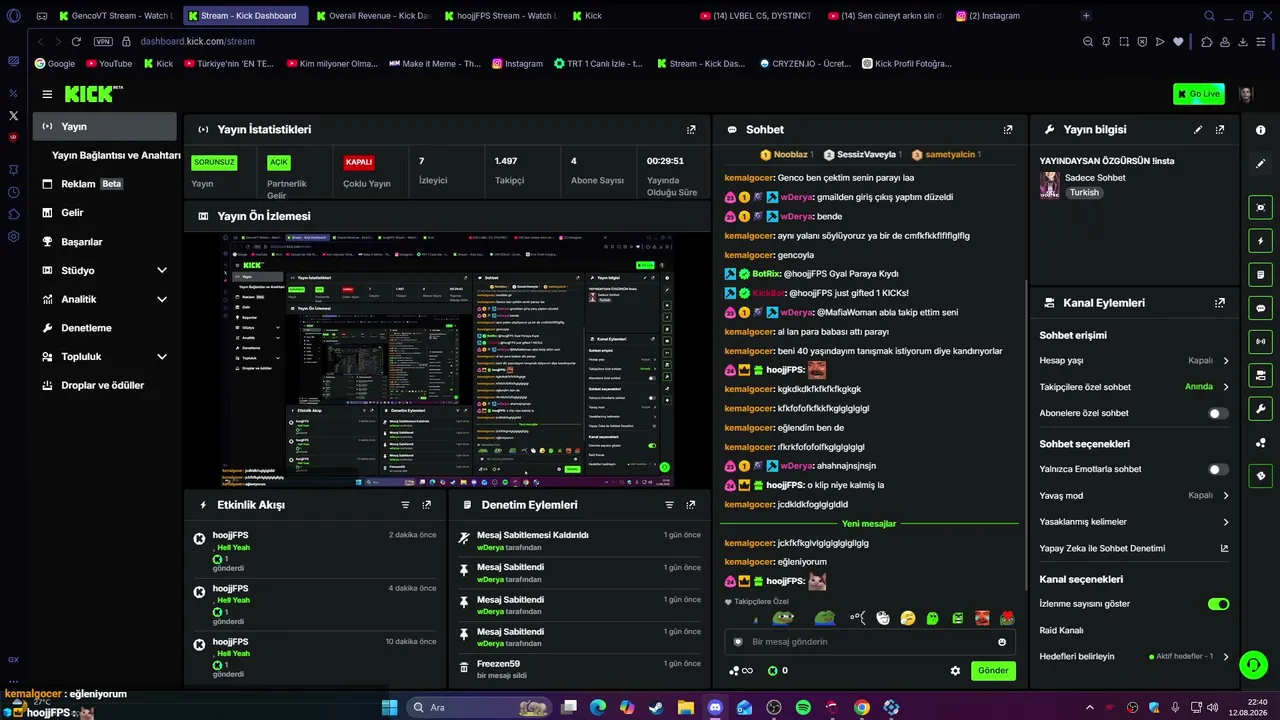This screenshot has width=1280, height=720.
Task: Open filter options in Etkinlik Akışı
Action: point(405,505)
